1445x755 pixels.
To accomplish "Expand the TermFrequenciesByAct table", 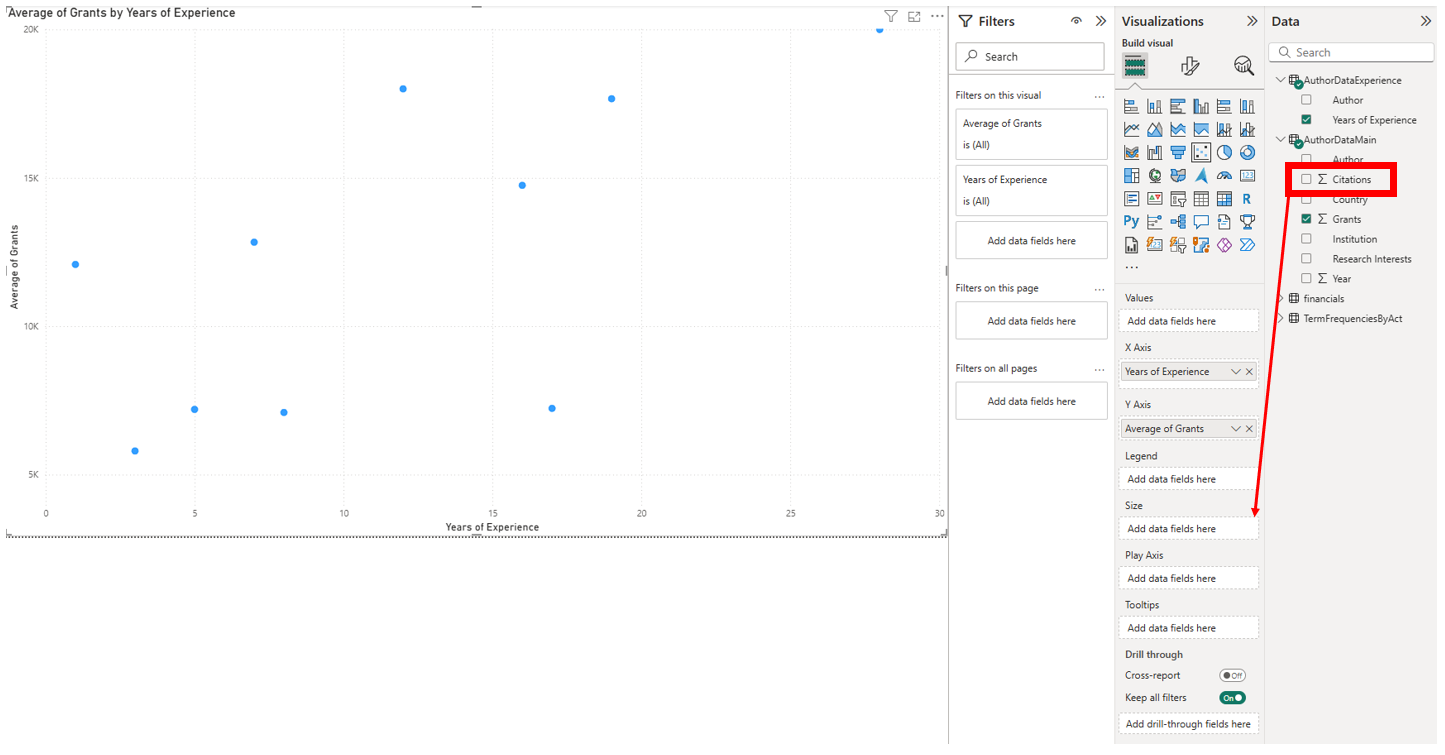I will [x=1281, y=318].
